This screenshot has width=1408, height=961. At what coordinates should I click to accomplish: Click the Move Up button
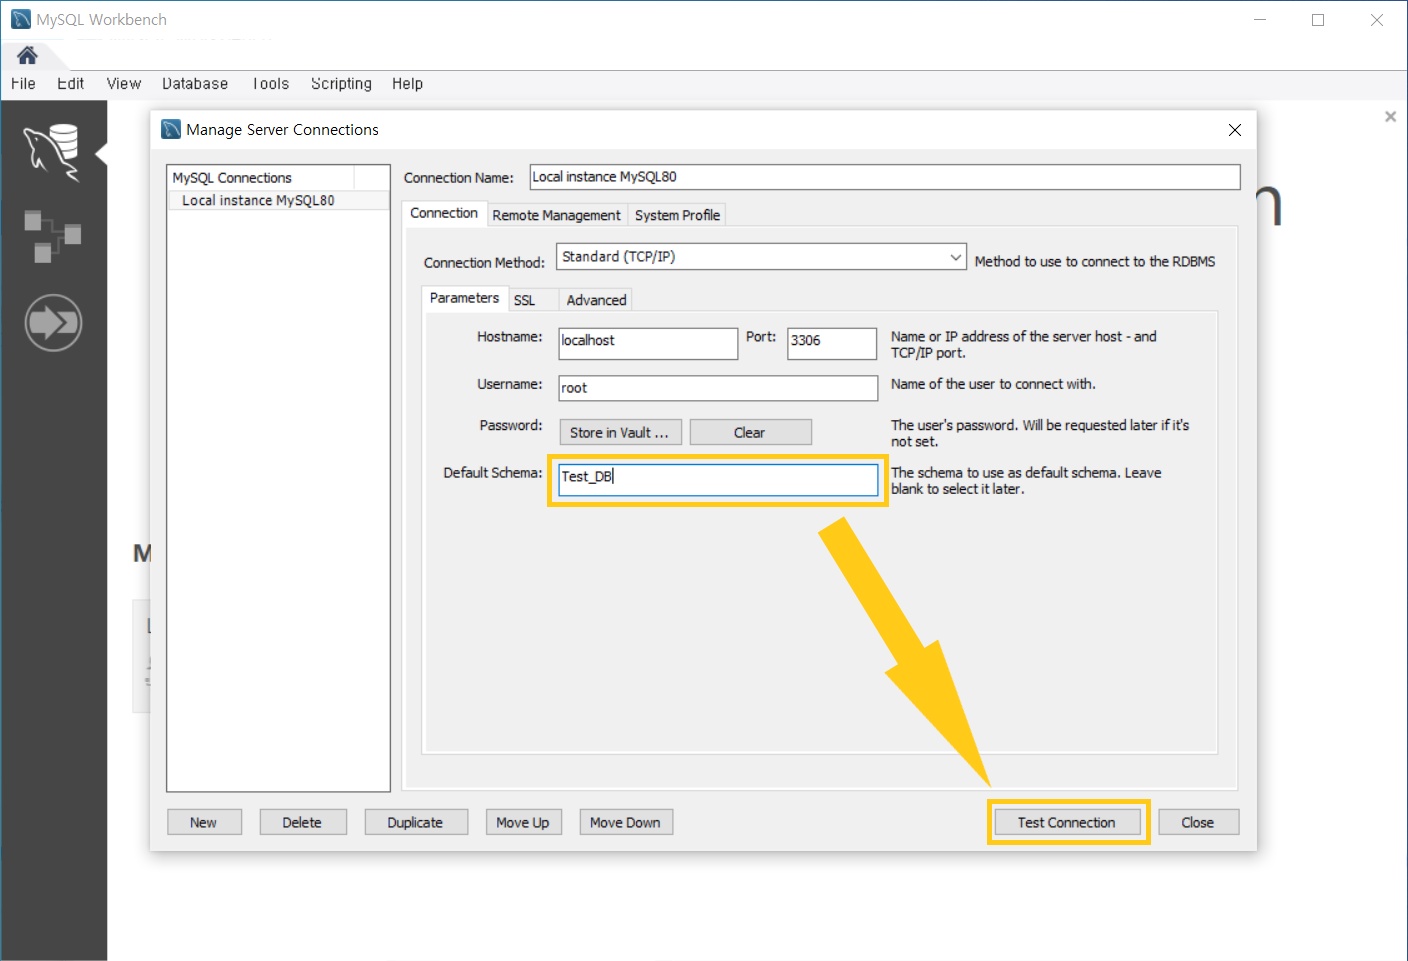pyautogui.click(x=523, y=822)
